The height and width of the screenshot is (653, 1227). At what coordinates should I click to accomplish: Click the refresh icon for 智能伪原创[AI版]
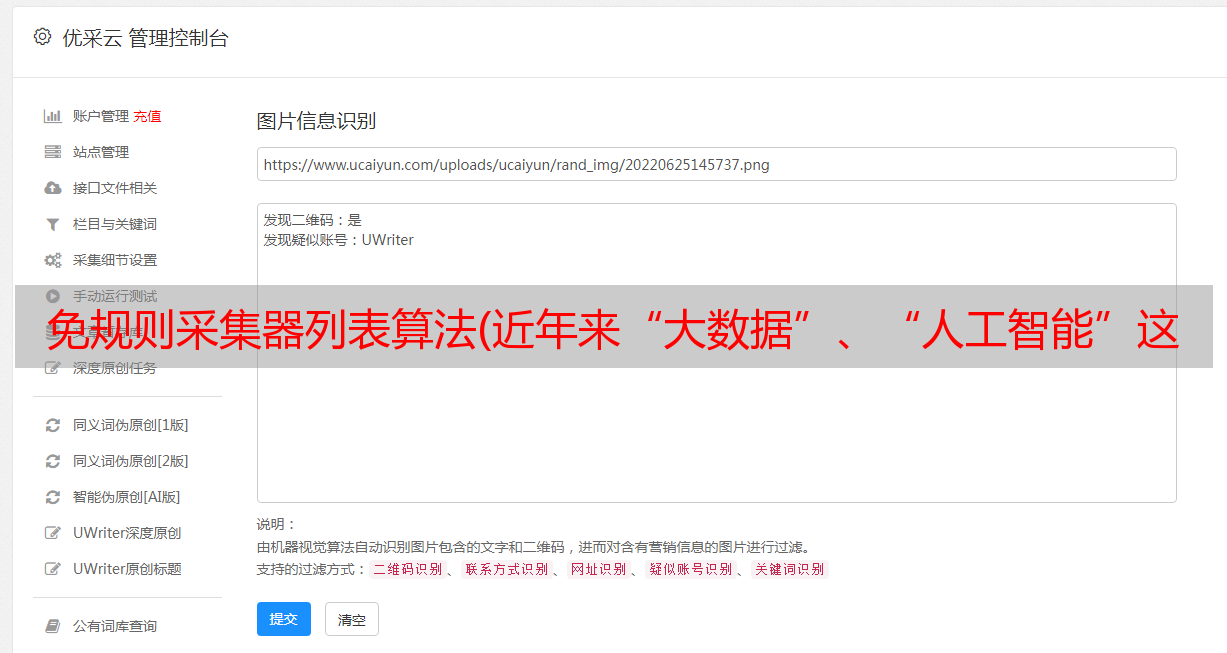click(x=53, y=497)
